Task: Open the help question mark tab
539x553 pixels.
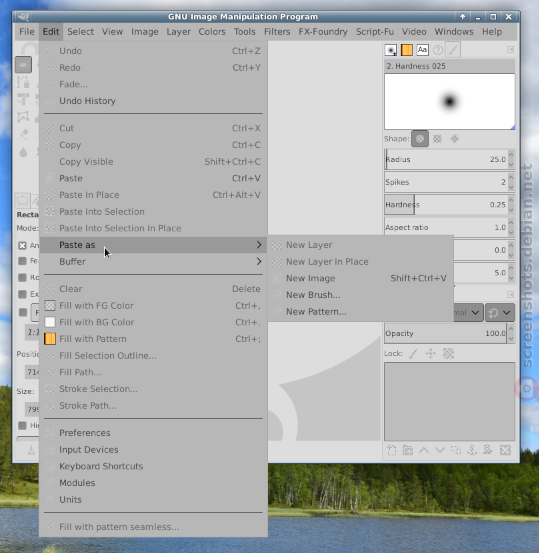Action: 438,50
